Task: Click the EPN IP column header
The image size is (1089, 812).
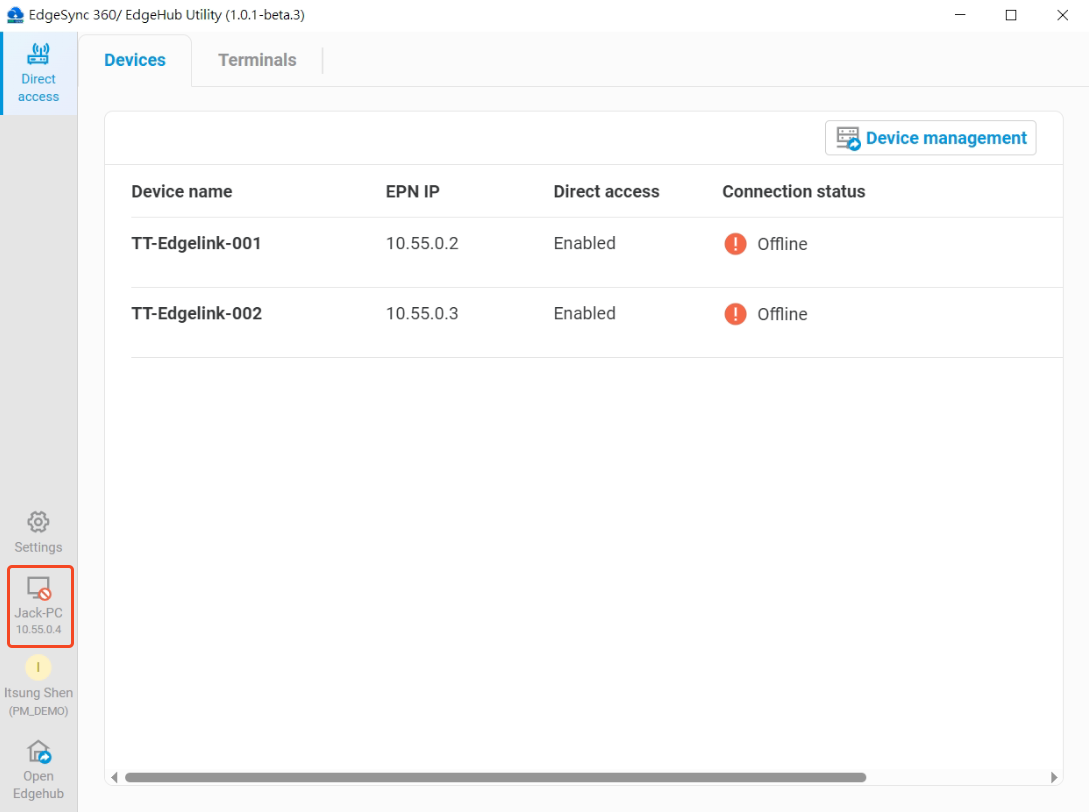Action: point(413,191)
